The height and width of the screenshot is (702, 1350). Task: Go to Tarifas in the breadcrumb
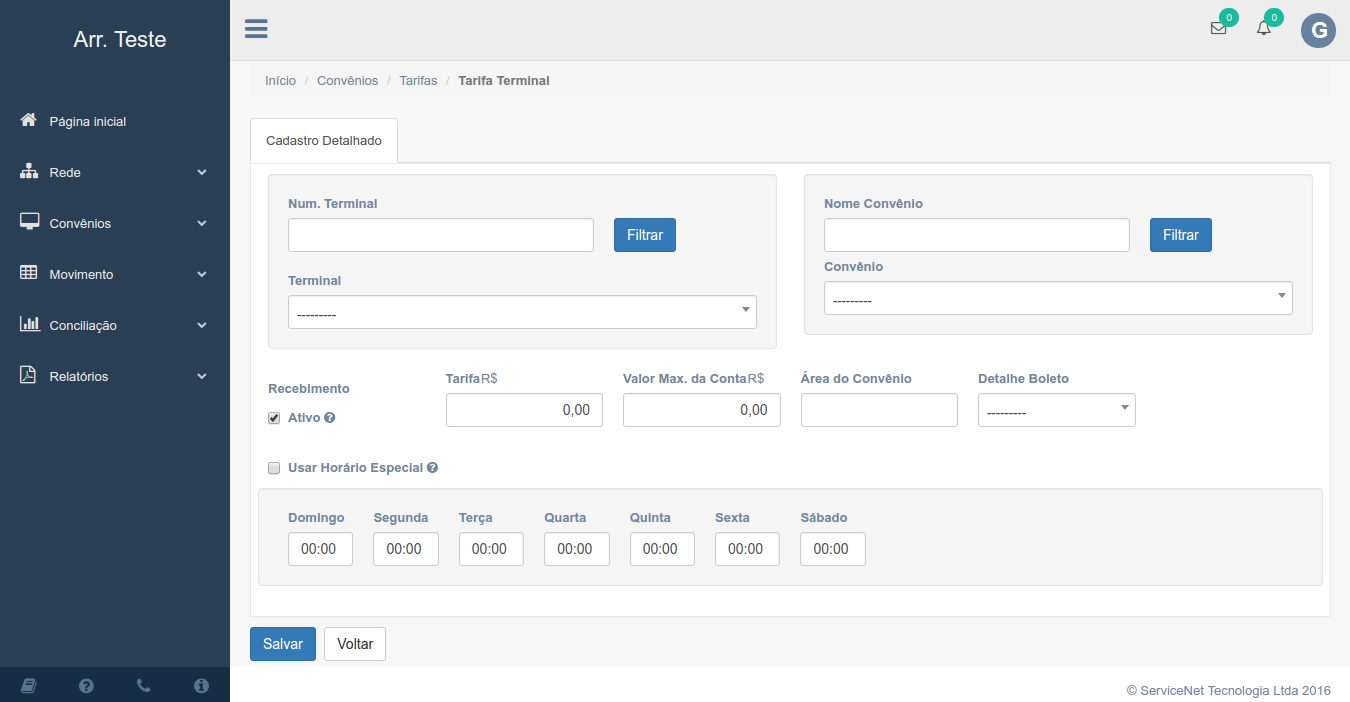[x=418, y=80]
